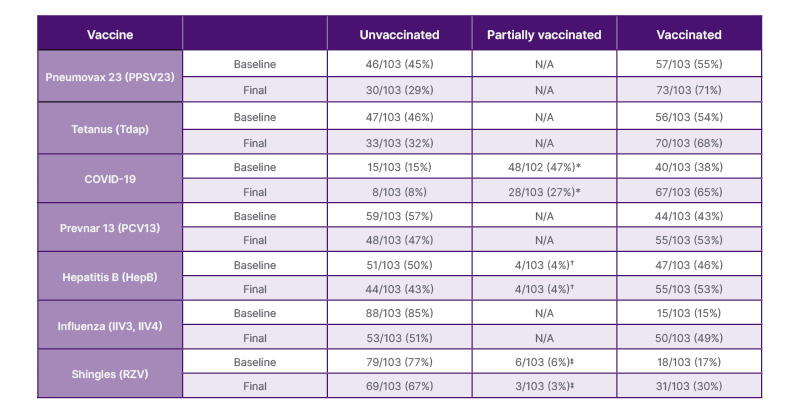
Task: Select the Vaccinated column header
Action: 689,34
